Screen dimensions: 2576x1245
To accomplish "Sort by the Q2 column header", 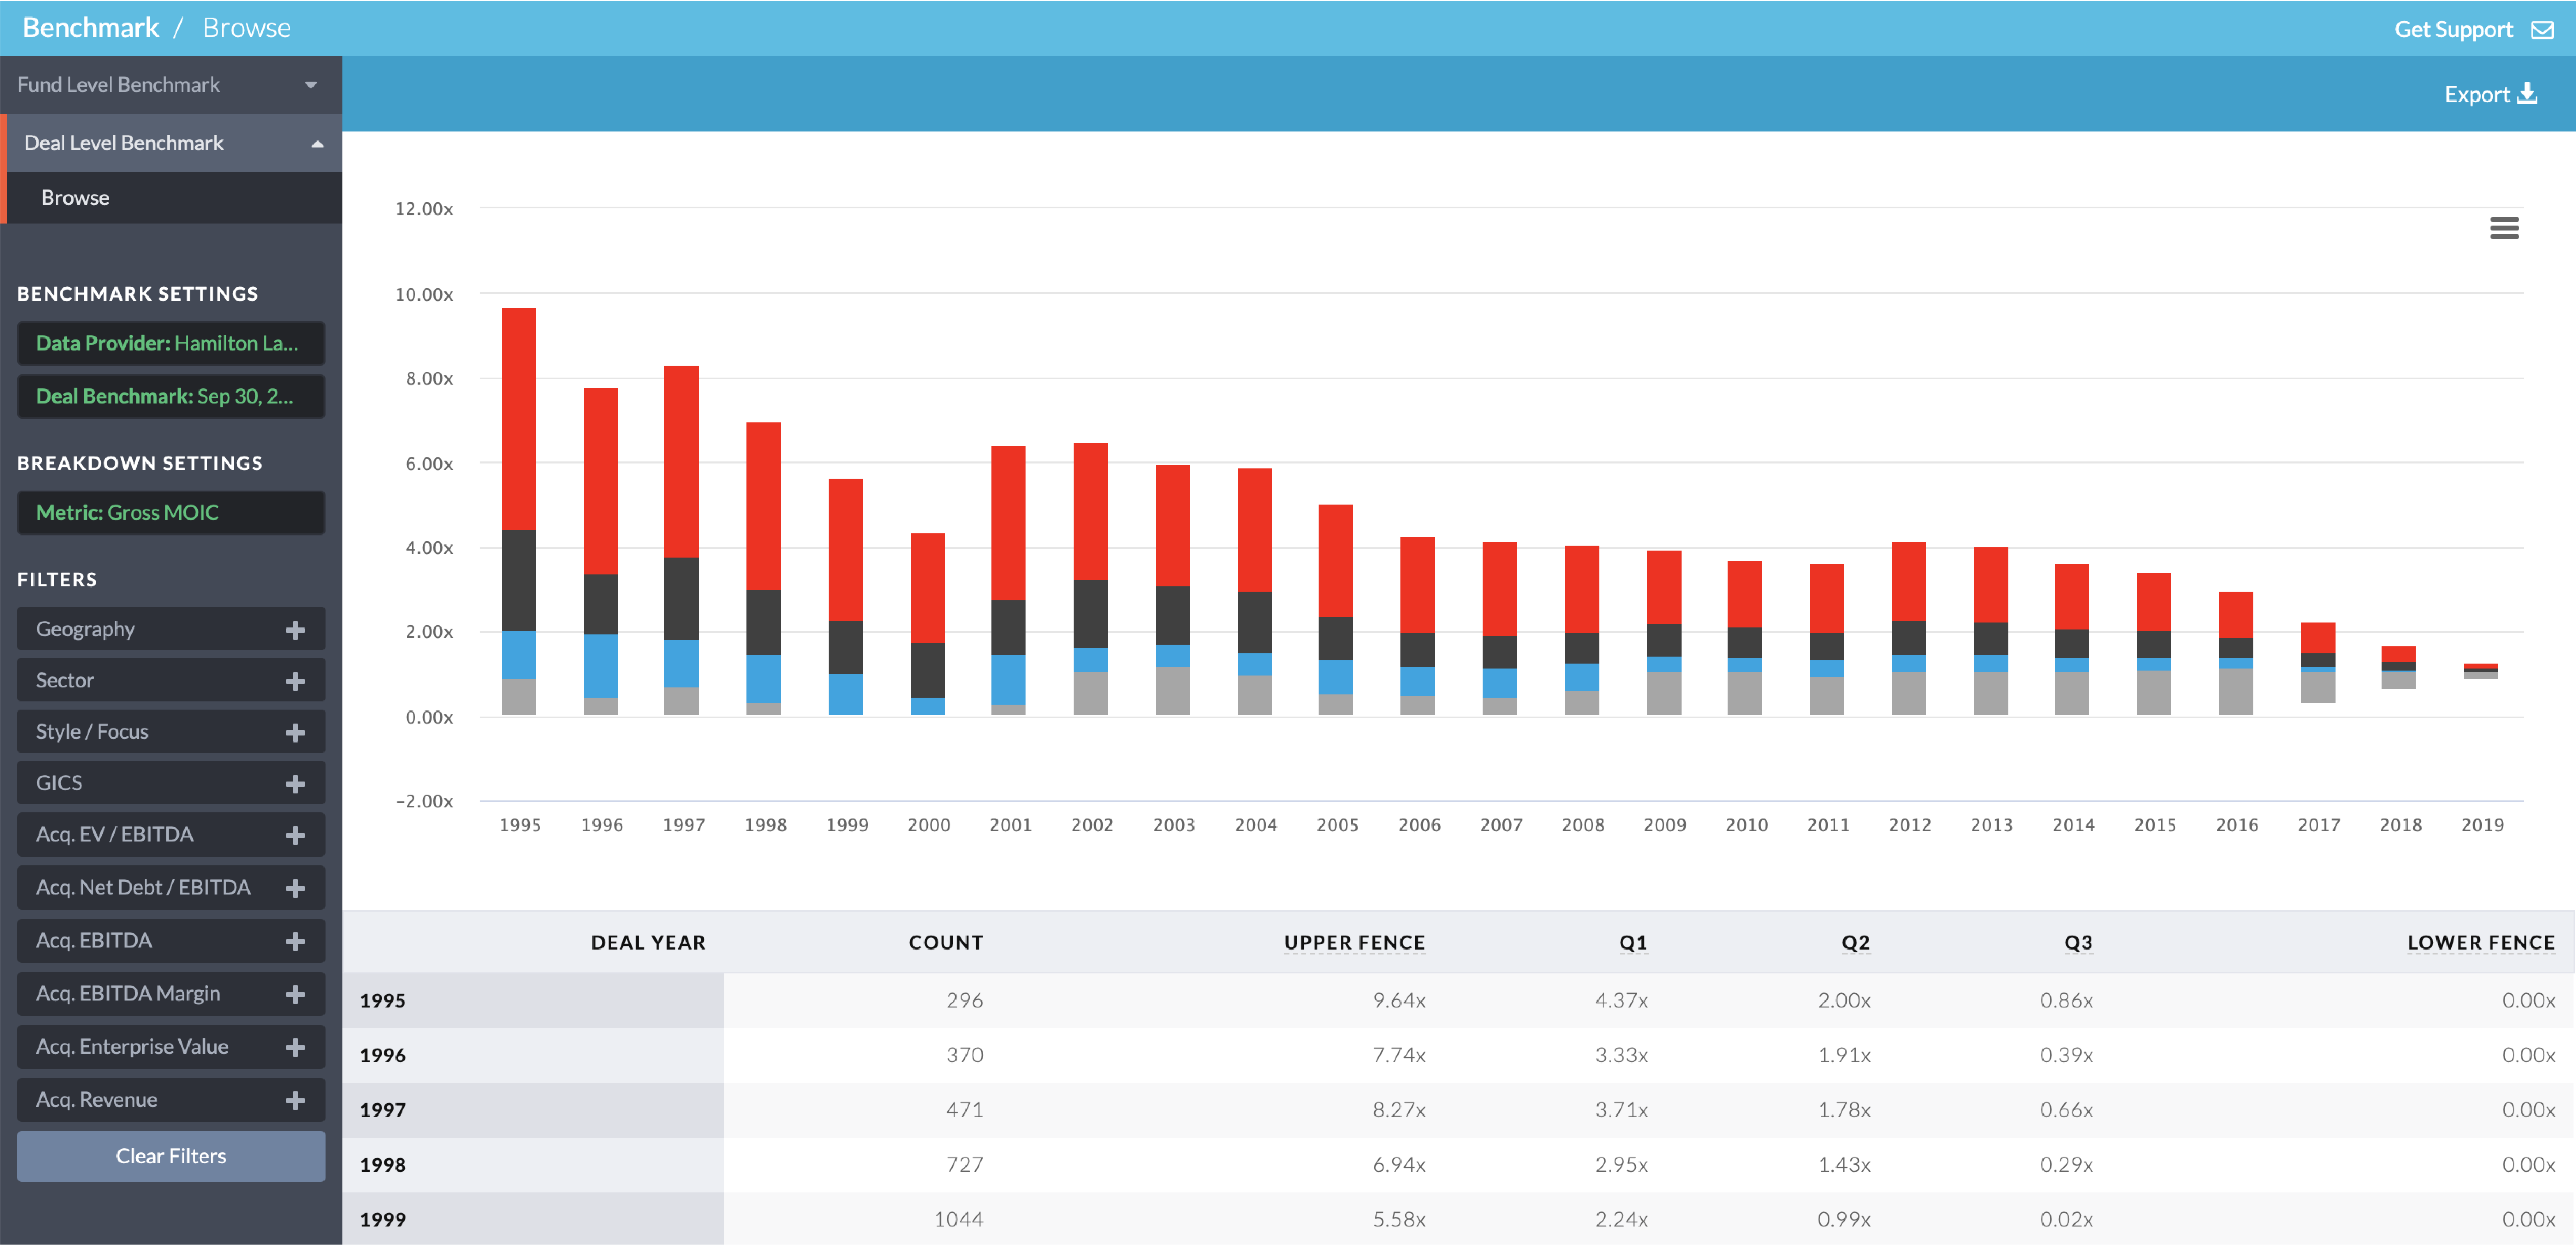I will 1855,942.
